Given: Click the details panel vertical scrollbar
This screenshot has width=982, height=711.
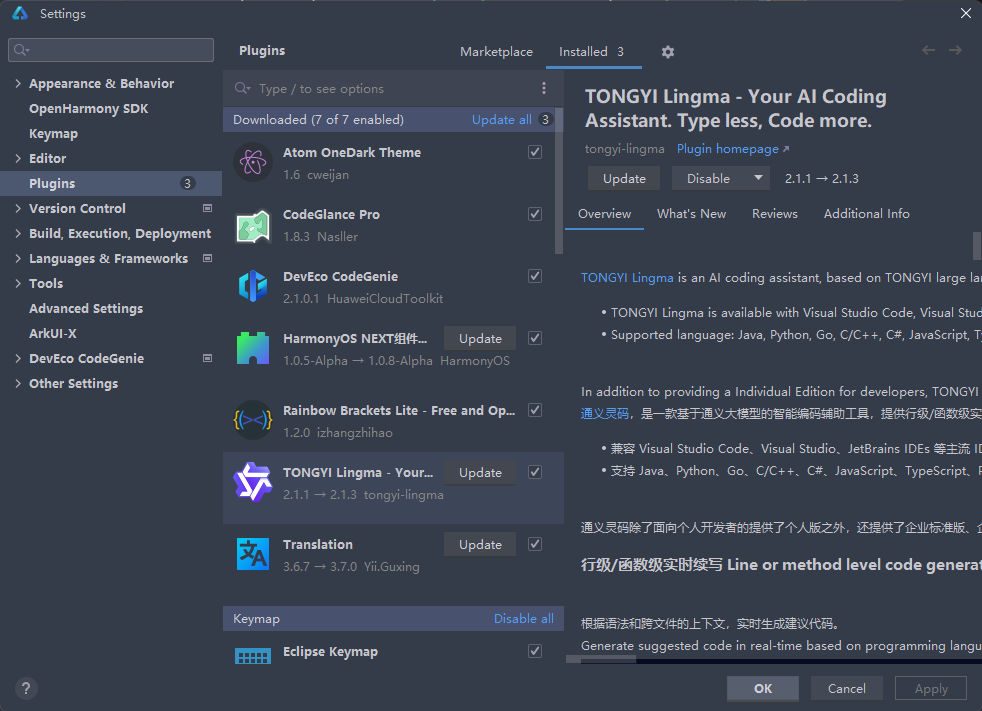Looking at the screenshot, I should click(977, 246).
